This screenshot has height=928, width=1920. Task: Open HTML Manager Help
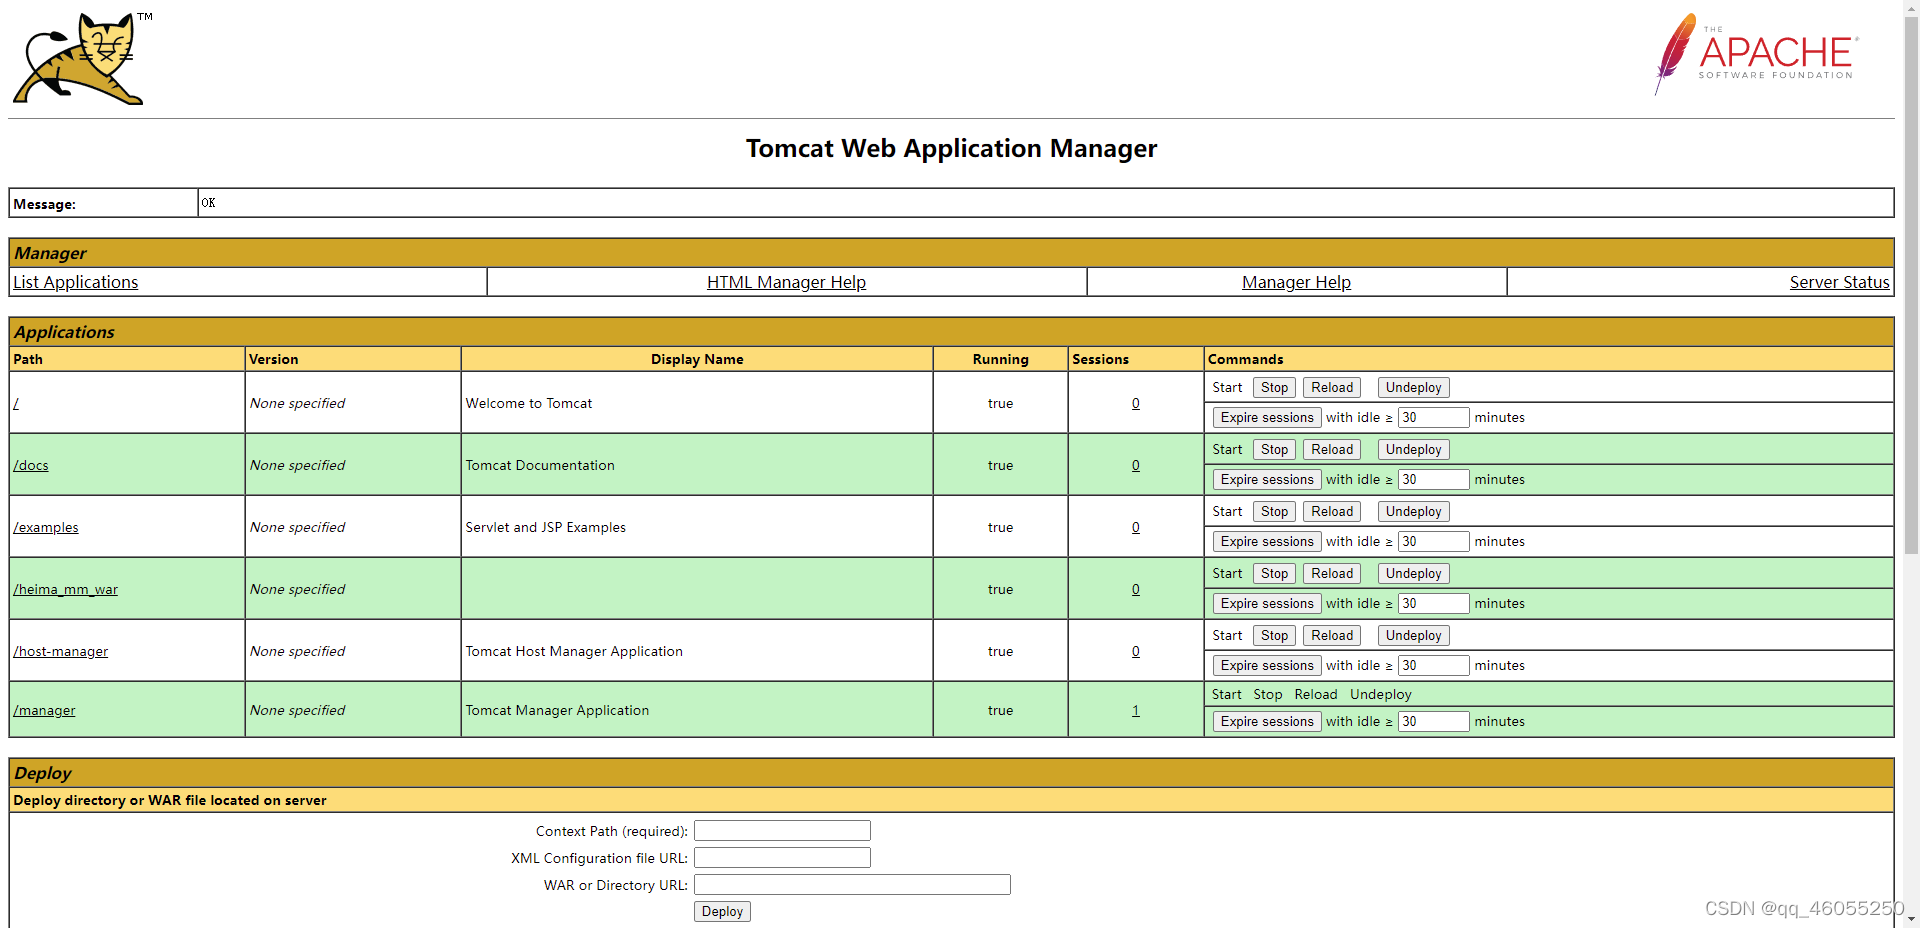click(786, 282)
